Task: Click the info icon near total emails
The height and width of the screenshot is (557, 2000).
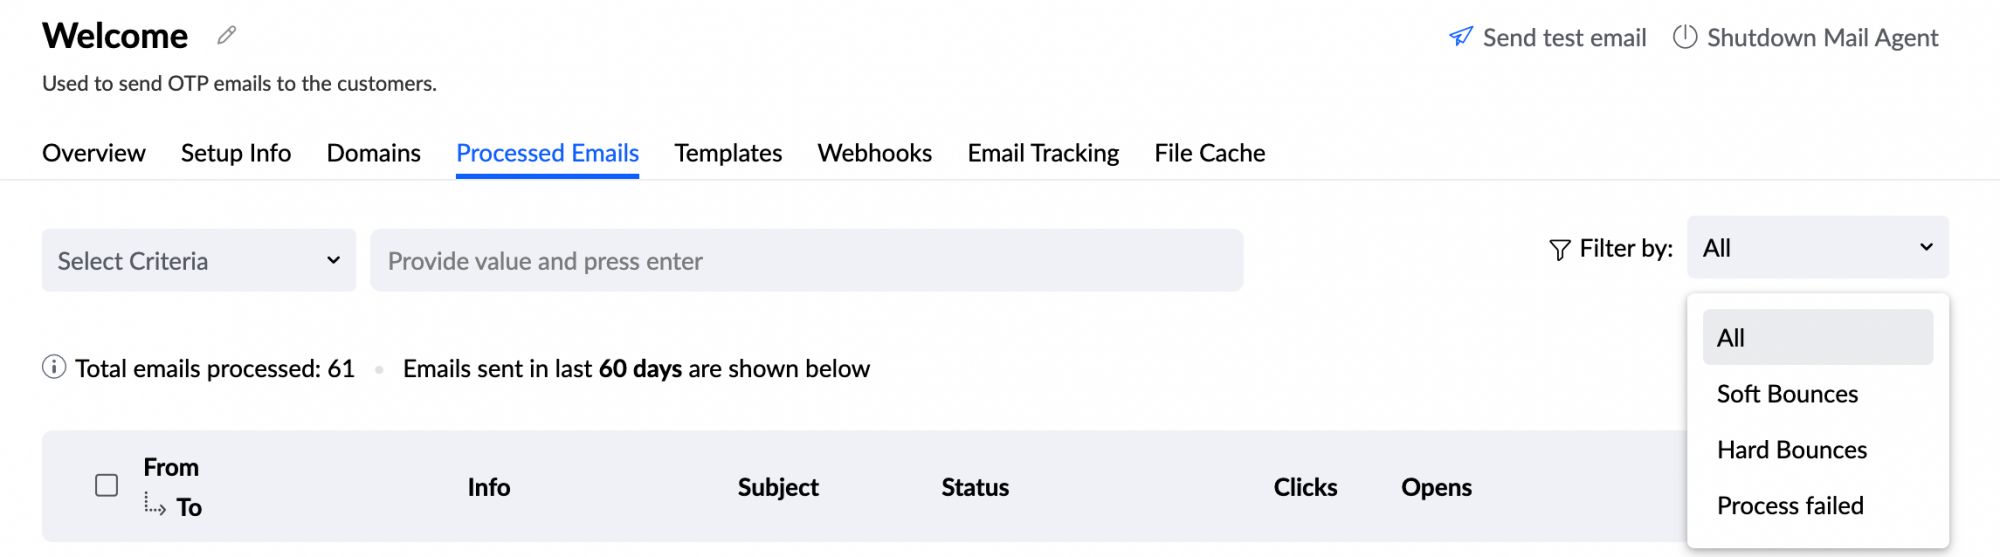Action: [x=54, y=368]
